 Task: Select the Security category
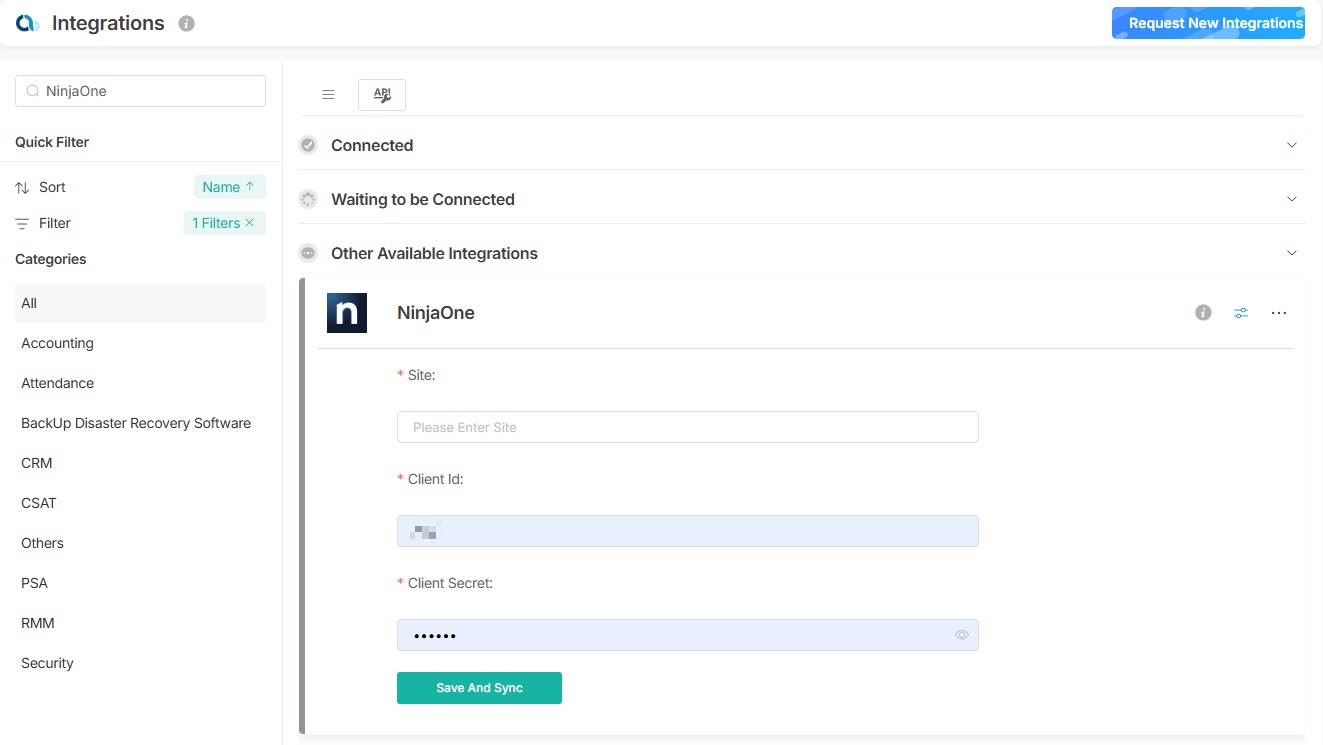(x=48, y=663)
